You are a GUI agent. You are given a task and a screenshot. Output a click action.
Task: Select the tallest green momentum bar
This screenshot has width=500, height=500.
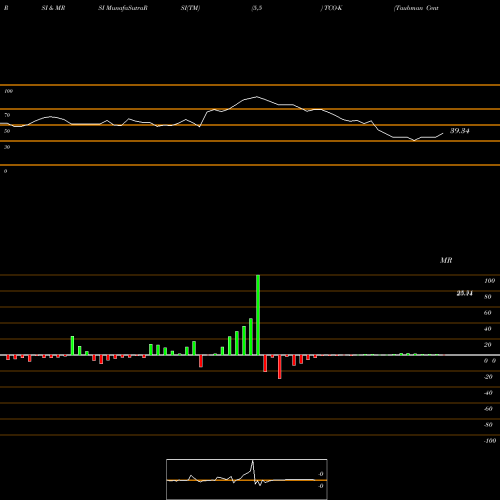(258, 315)
